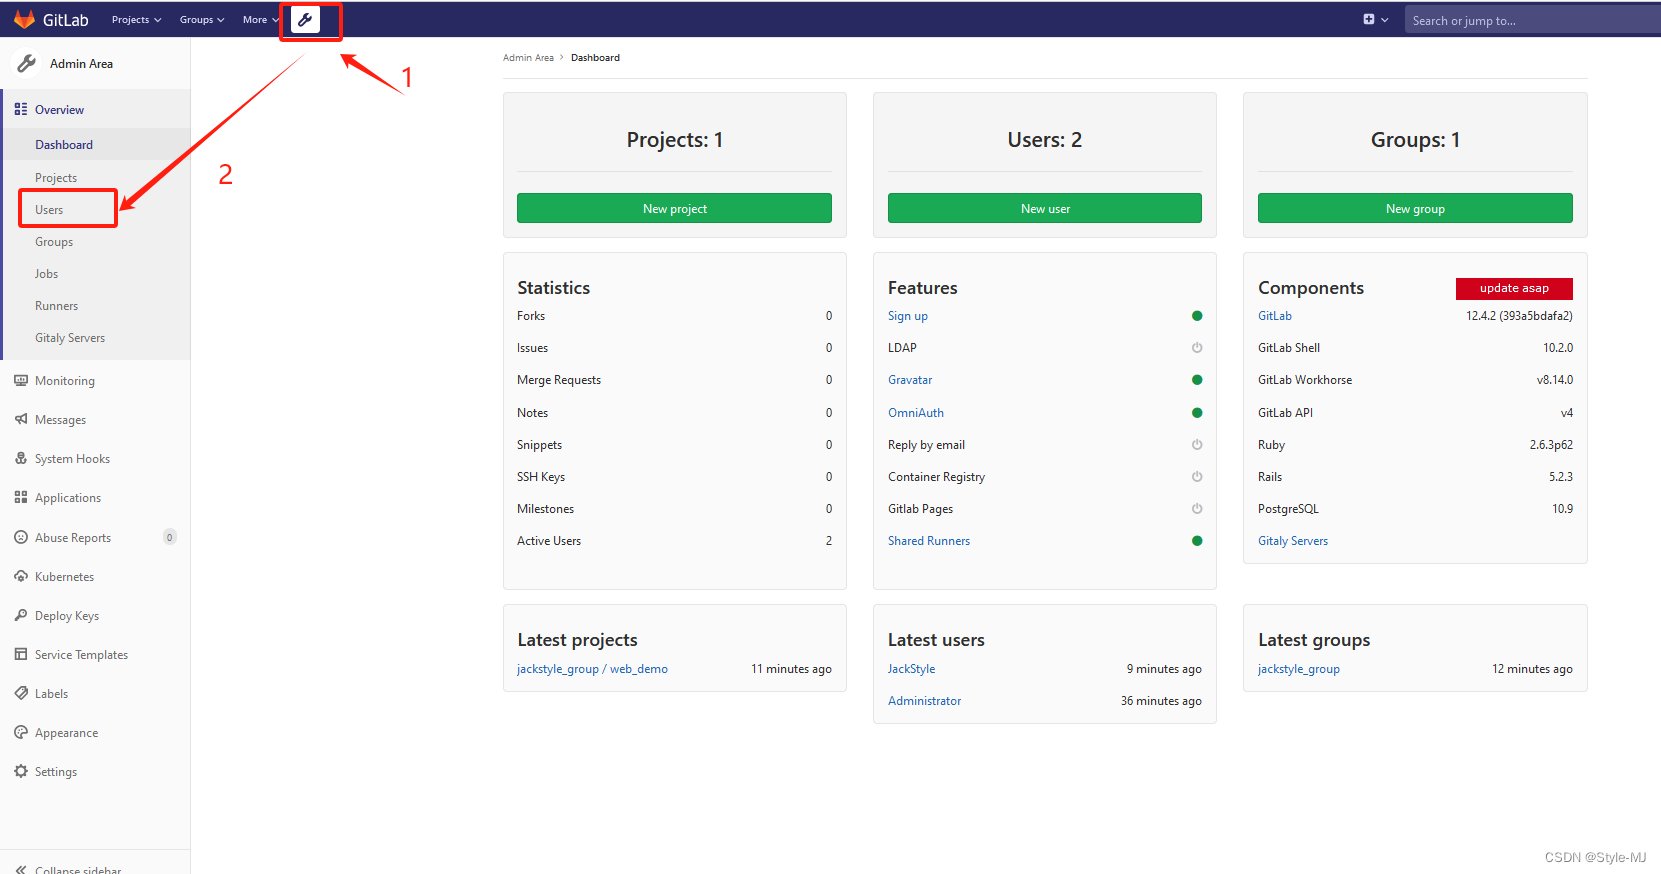Click the Appearance palette icon
Viewport: 1661px width, 874px height.
click(21, 732)
